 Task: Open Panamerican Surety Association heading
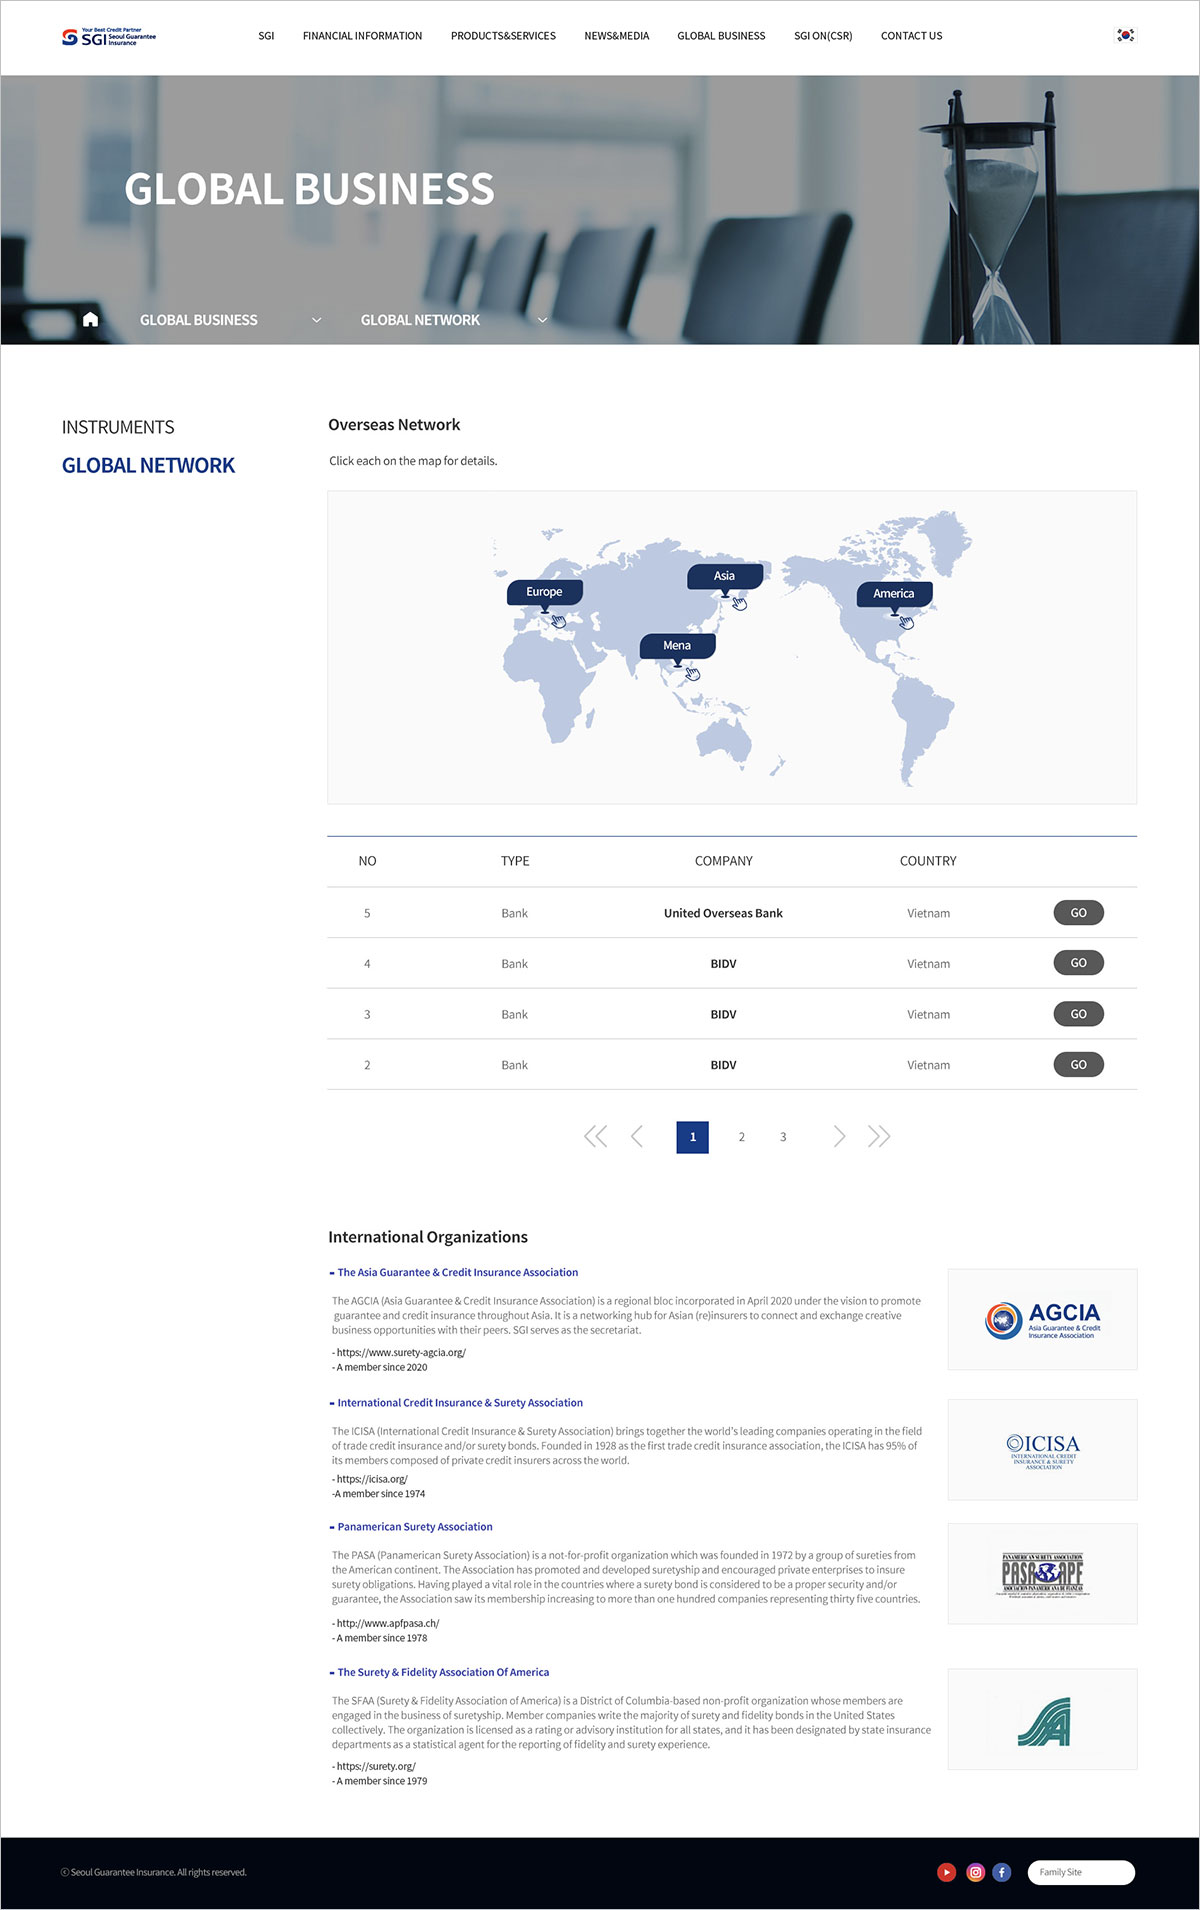point(415,1527)
